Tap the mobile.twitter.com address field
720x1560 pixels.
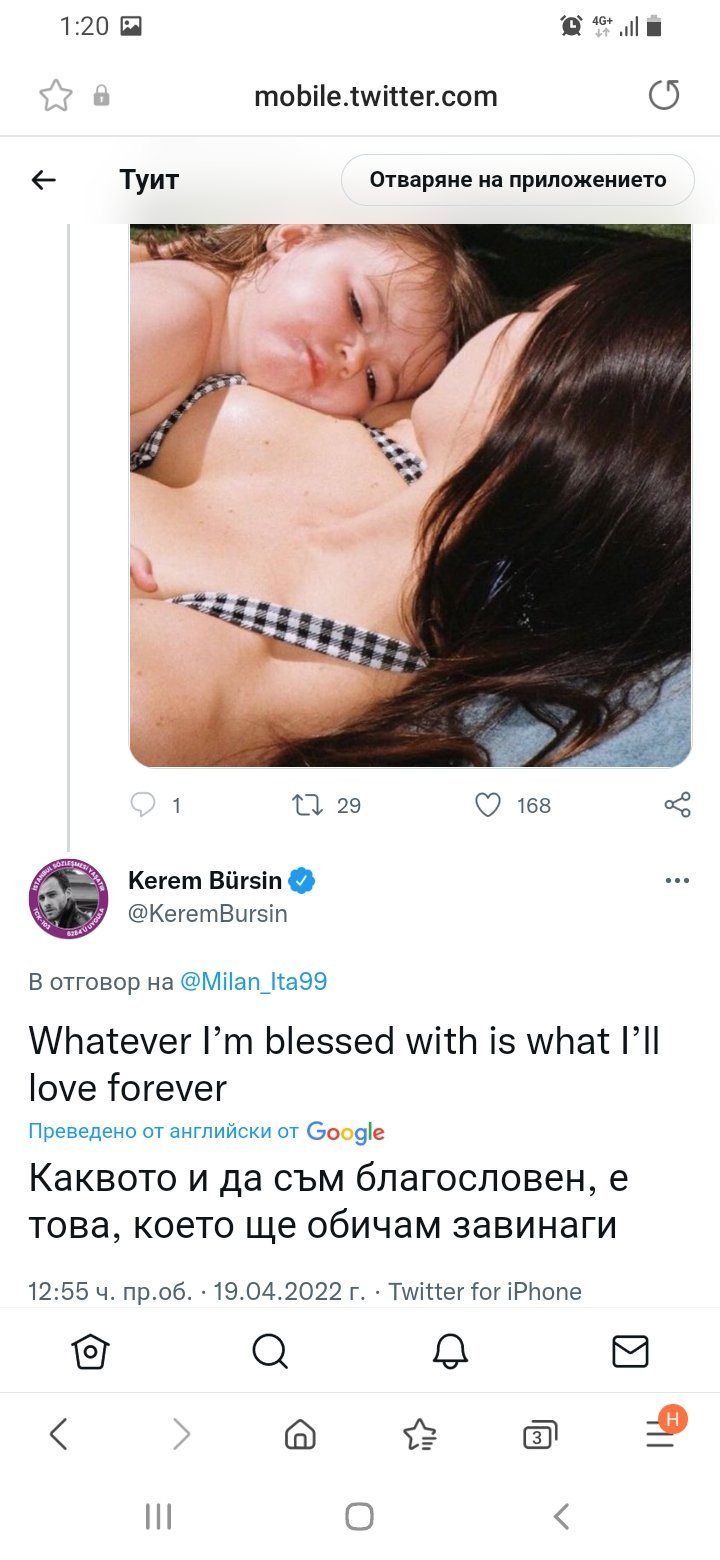376,96
